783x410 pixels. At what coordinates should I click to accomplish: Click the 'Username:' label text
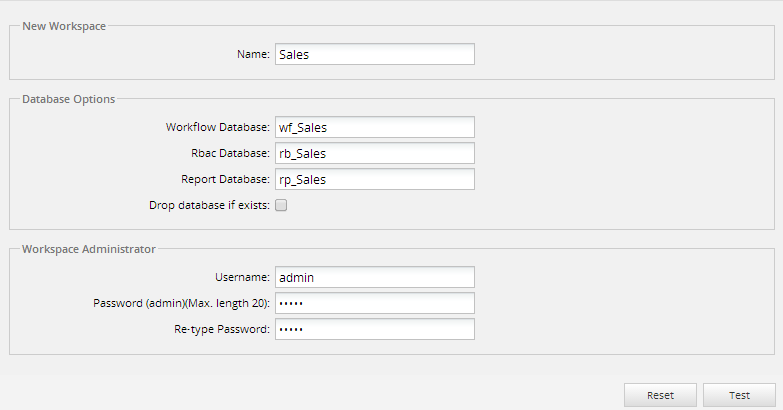[x=242, y=277]
